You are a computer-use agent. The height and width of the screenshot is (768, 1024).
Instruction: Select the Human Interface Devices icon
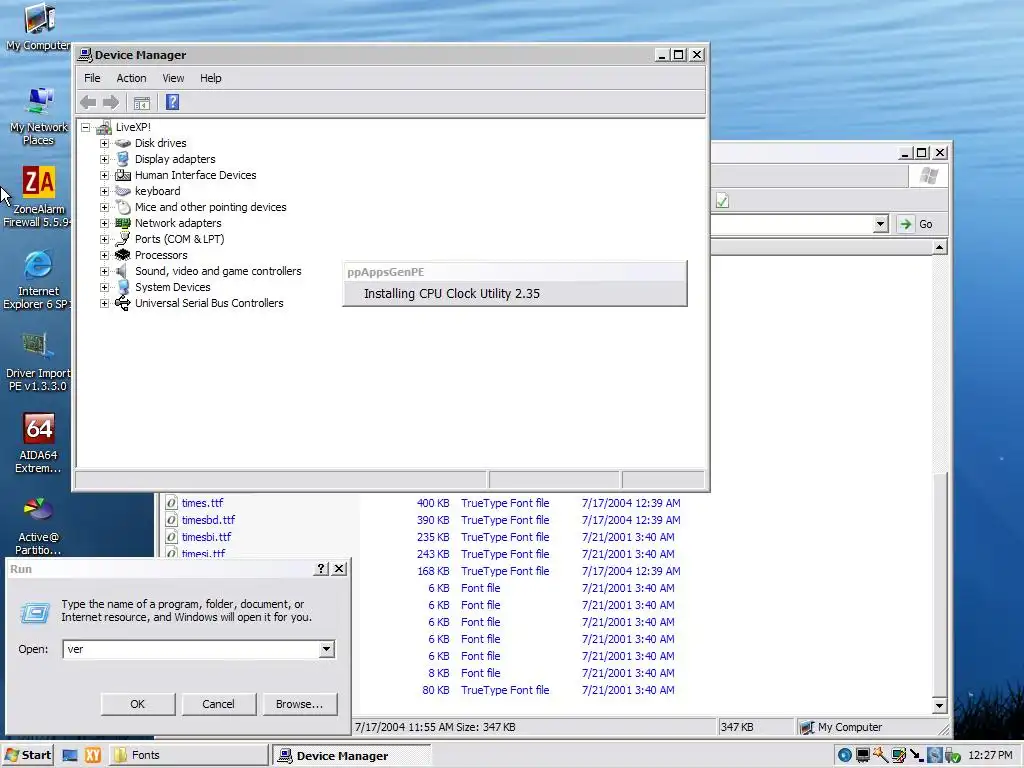[122, 175]
